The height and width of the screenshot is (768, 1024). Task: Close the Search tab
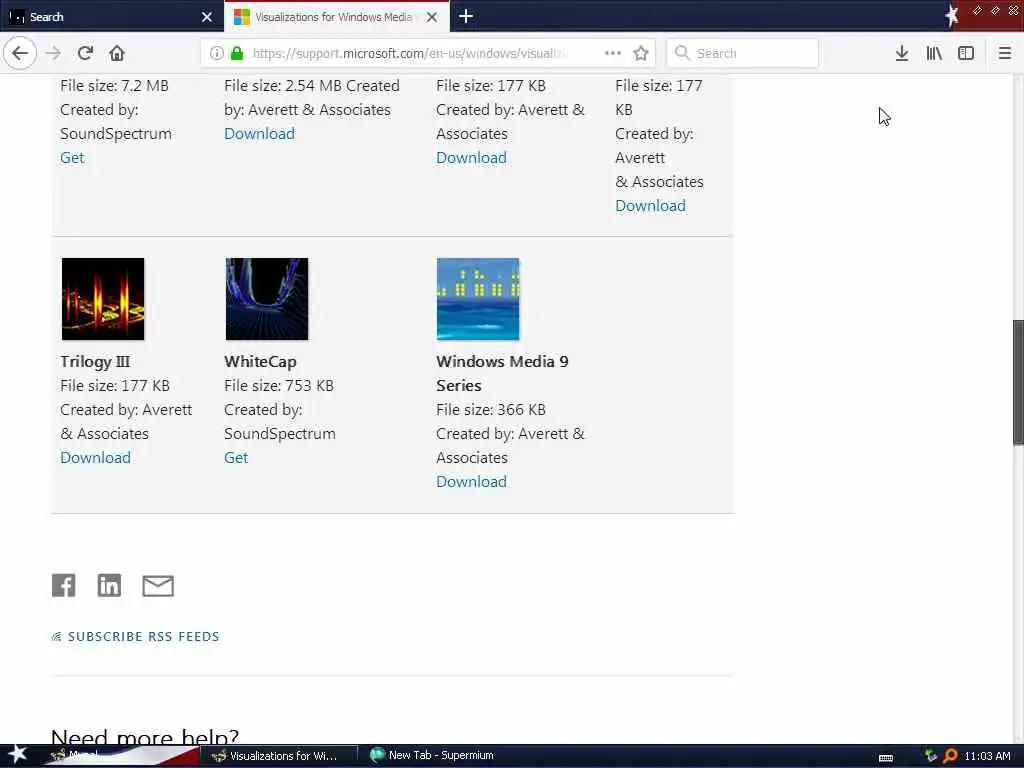coord(207,17)
